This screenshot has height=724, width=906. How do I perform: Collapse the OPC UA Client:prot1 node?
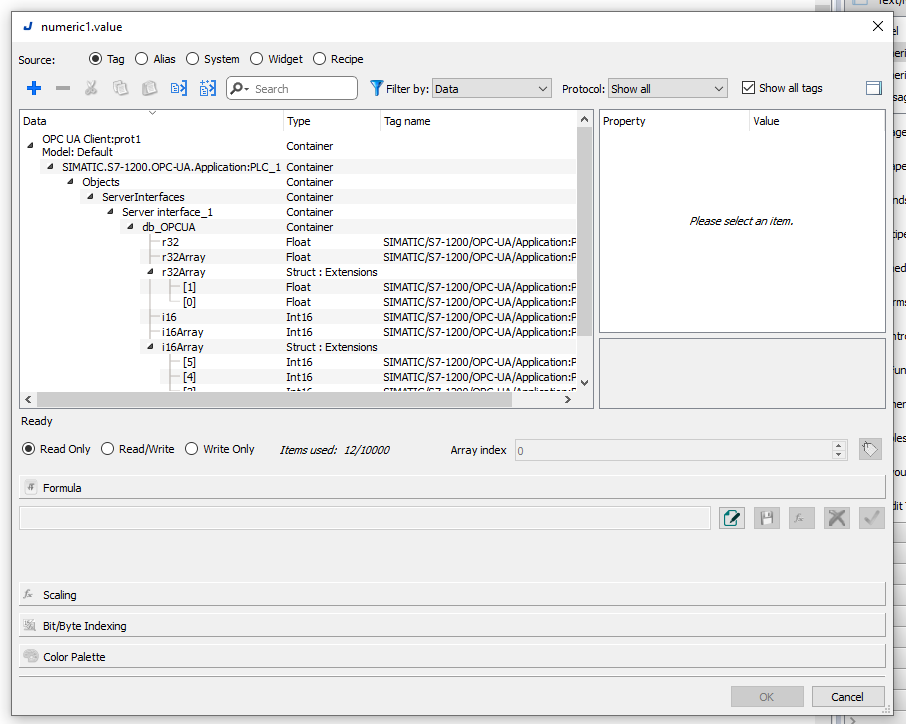click(30, 146)
